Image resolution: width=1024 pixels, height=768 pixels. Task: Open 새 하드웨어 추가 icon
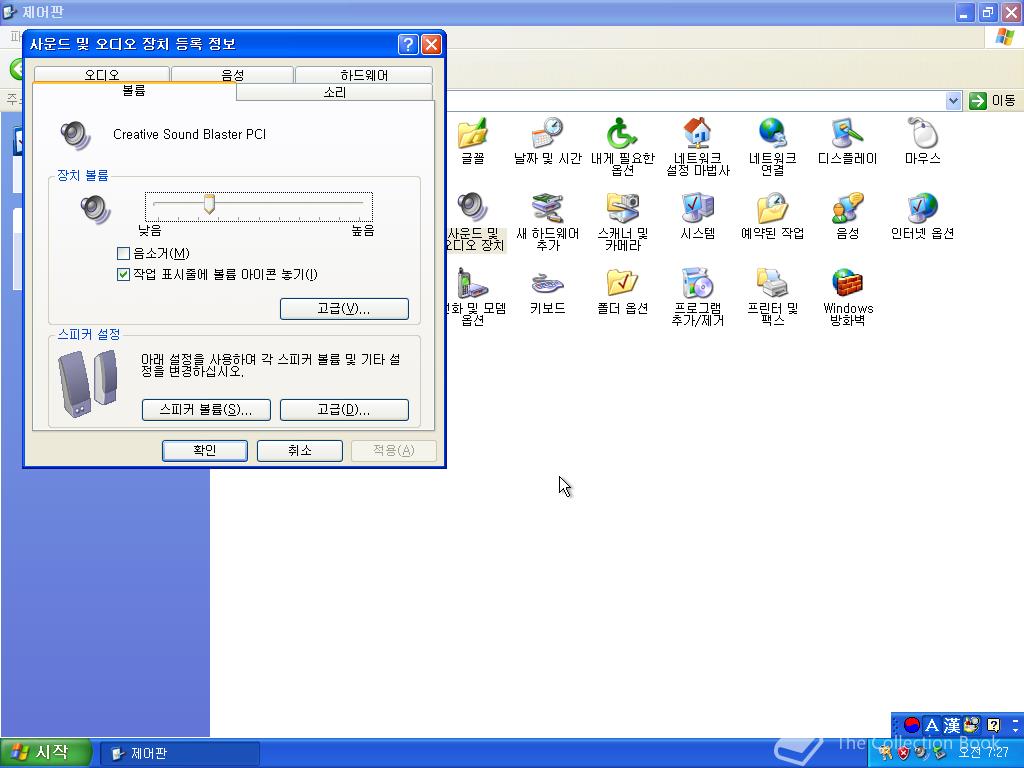[x=547, y=222]
